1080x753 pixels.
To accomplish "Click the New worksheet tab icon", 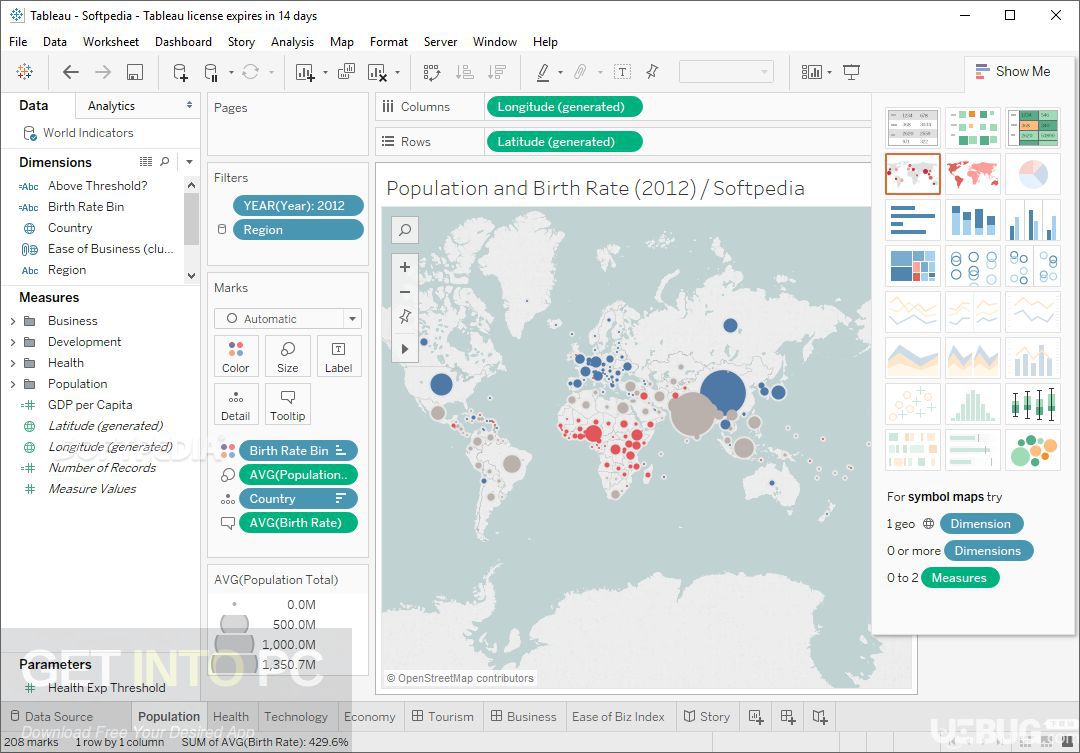I will click(x=756, y=716).
